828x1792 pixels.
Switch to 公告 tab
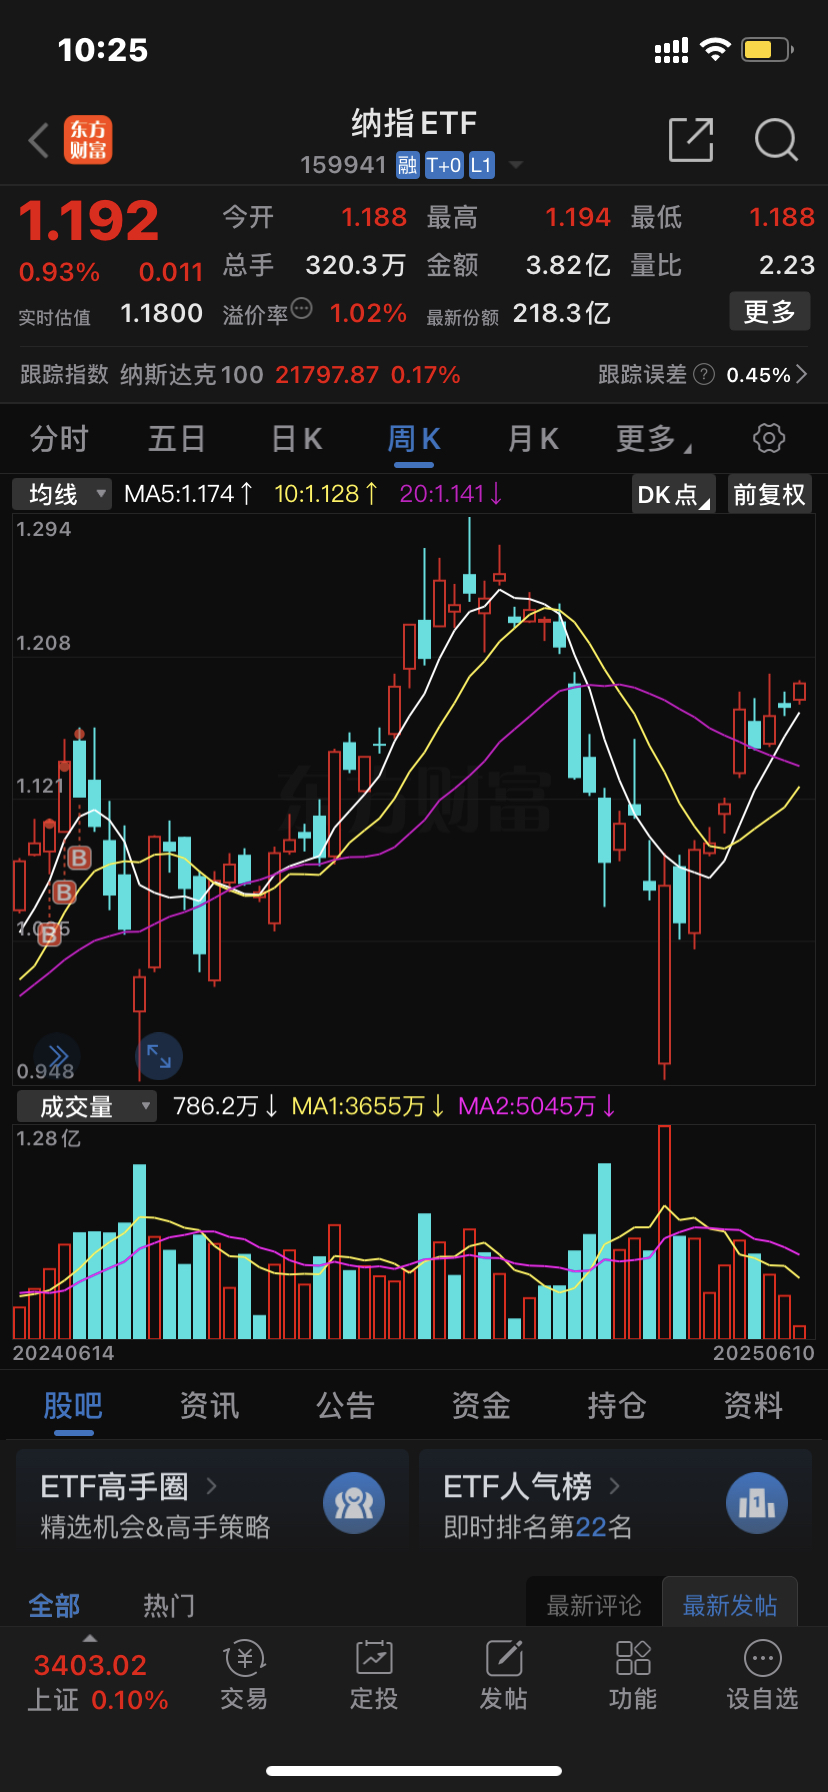click(x=345, y=1406)
